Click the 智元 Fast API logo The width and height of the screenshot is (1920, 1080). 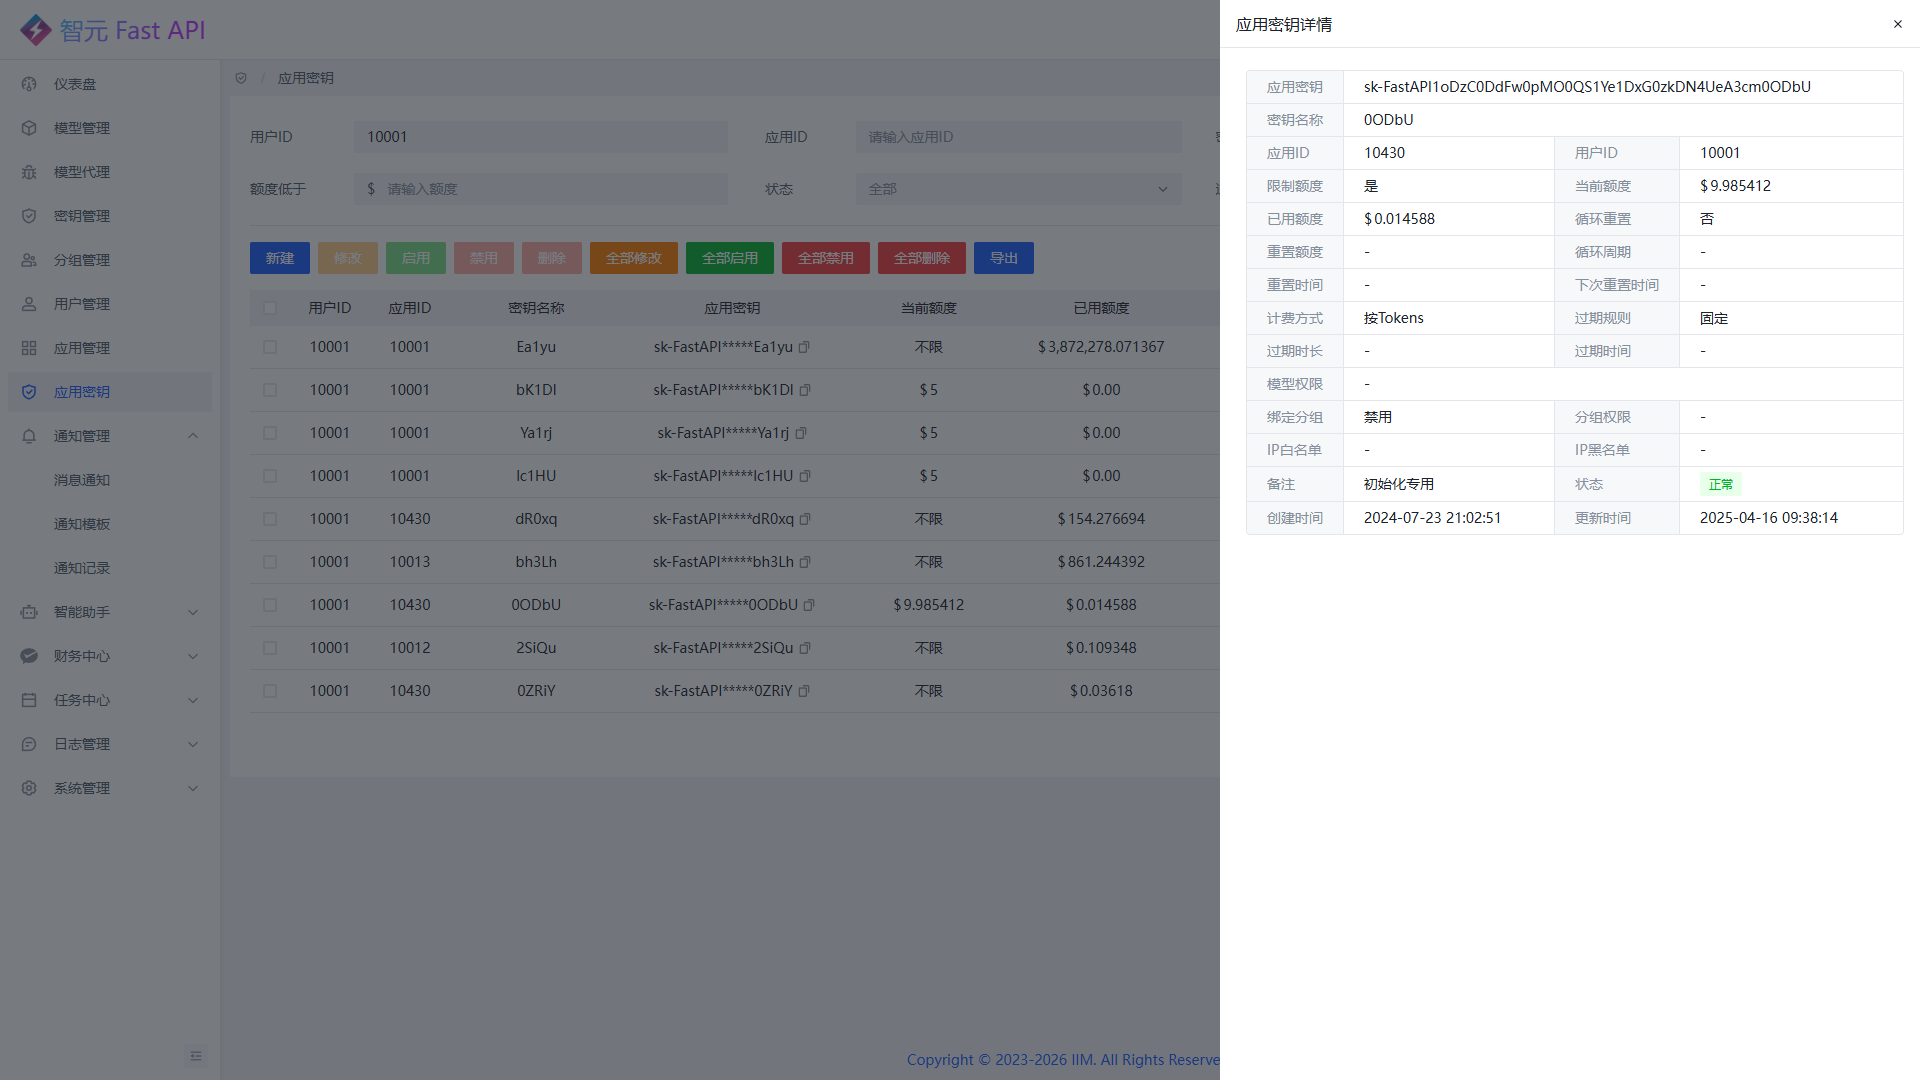(112, 30)
